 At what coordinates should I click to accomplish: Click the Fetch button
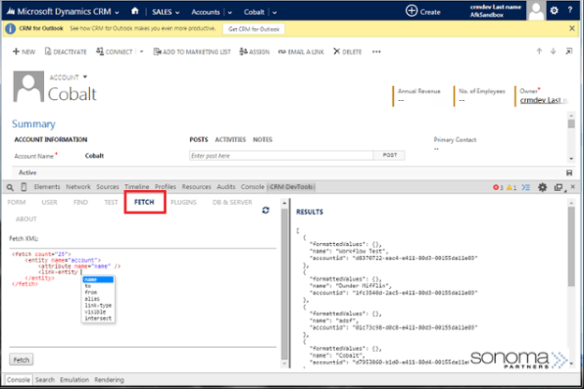click(x=21, y=360)
